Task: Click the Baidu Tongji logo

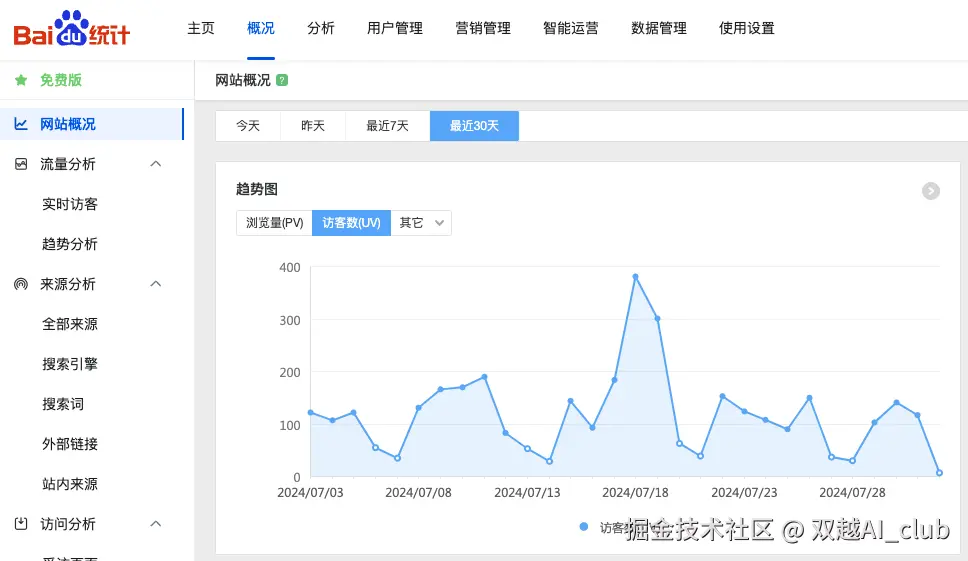Action: tap(71, 28)
